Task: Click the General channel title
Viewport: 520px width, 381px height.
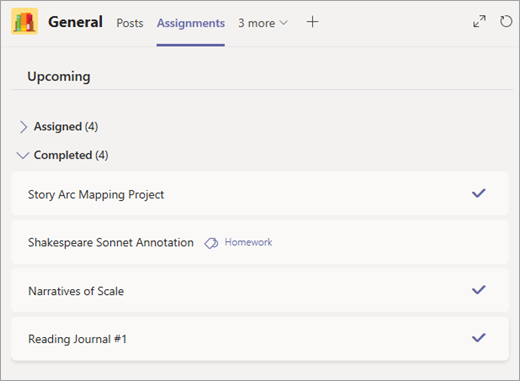Action: [x=75, y=22]
